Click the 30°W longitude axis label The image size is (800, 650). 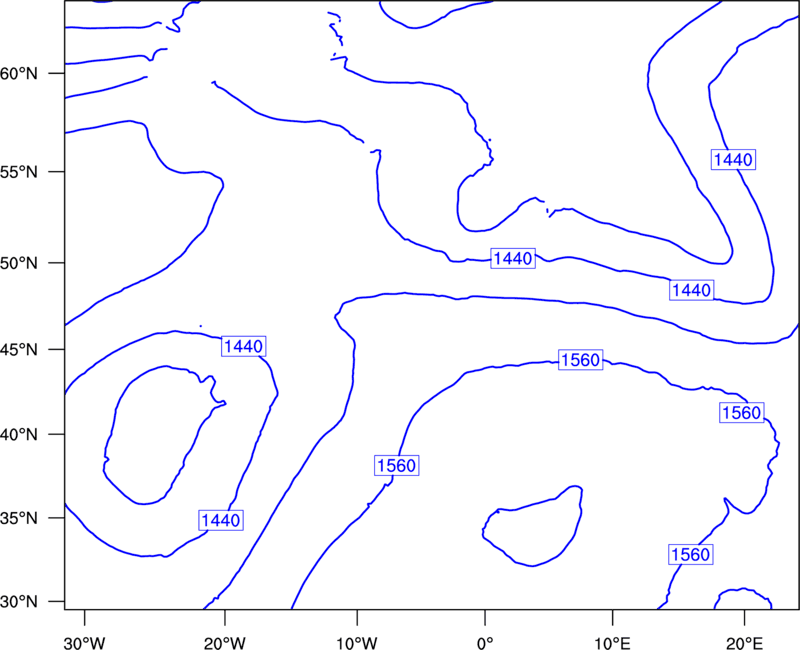[85, 643]
